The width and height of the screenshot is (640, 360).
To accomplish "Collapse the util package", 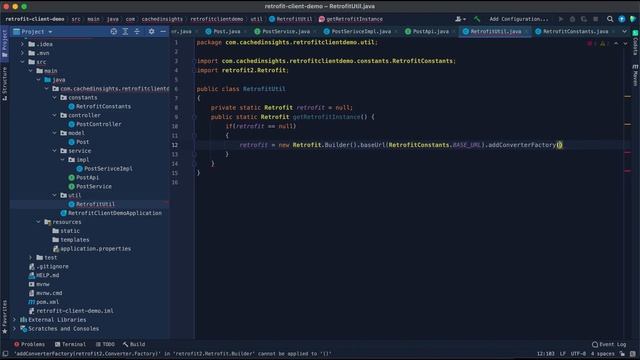I will (x=55, y=196).
